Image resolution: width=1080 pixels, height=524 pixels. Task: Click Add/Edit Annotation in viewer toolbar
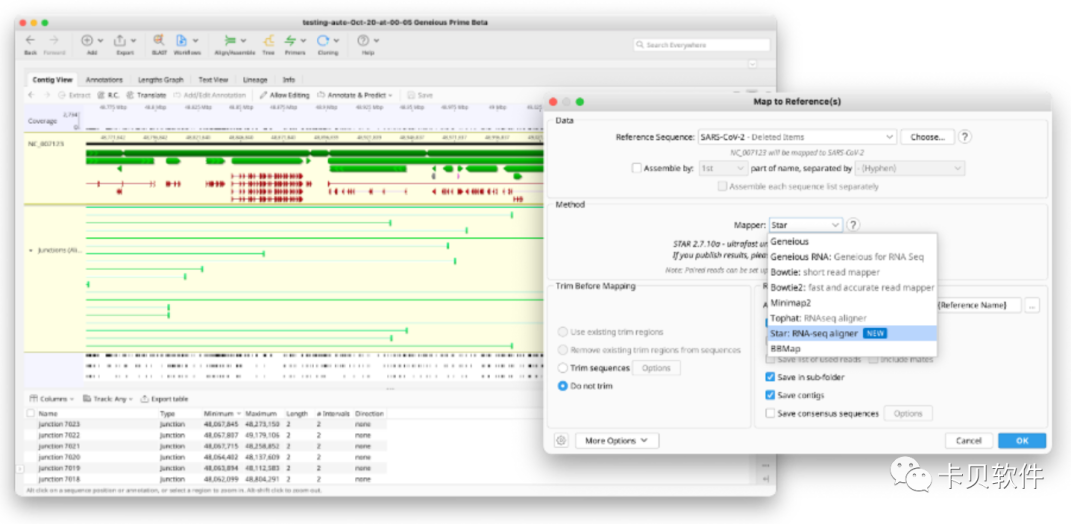[209, 95]
